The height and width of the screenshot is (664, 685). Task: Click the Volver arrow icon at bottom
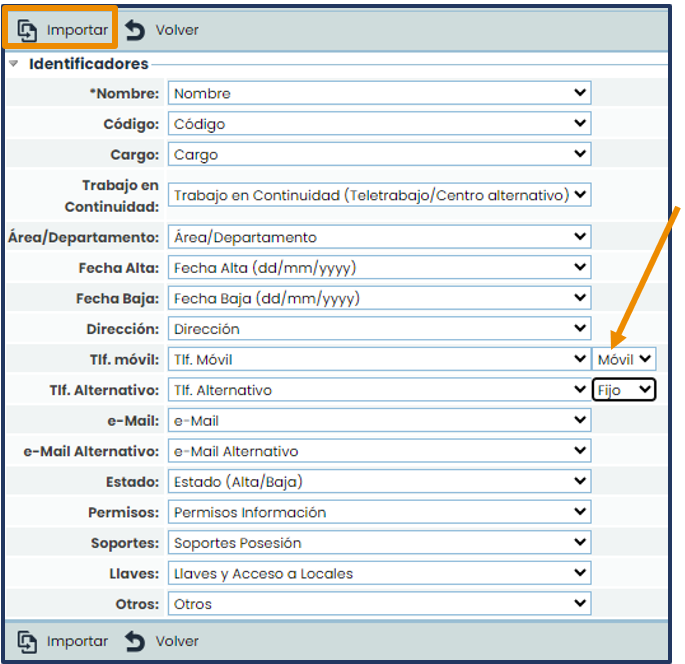click(x=135, y=641)
